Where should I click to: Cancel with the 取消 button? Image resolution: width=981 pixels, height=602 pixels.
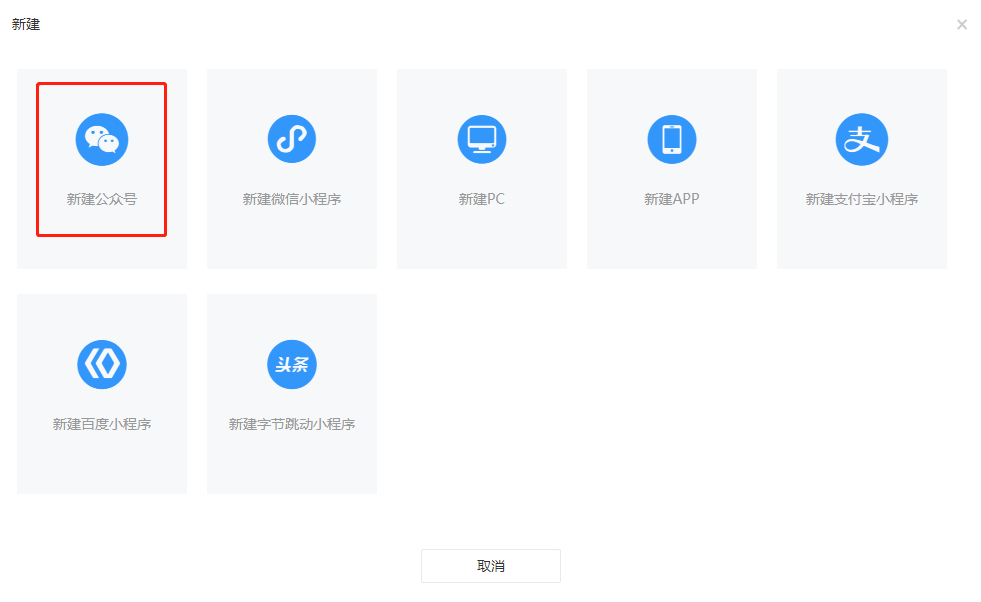tap(490, 566)
